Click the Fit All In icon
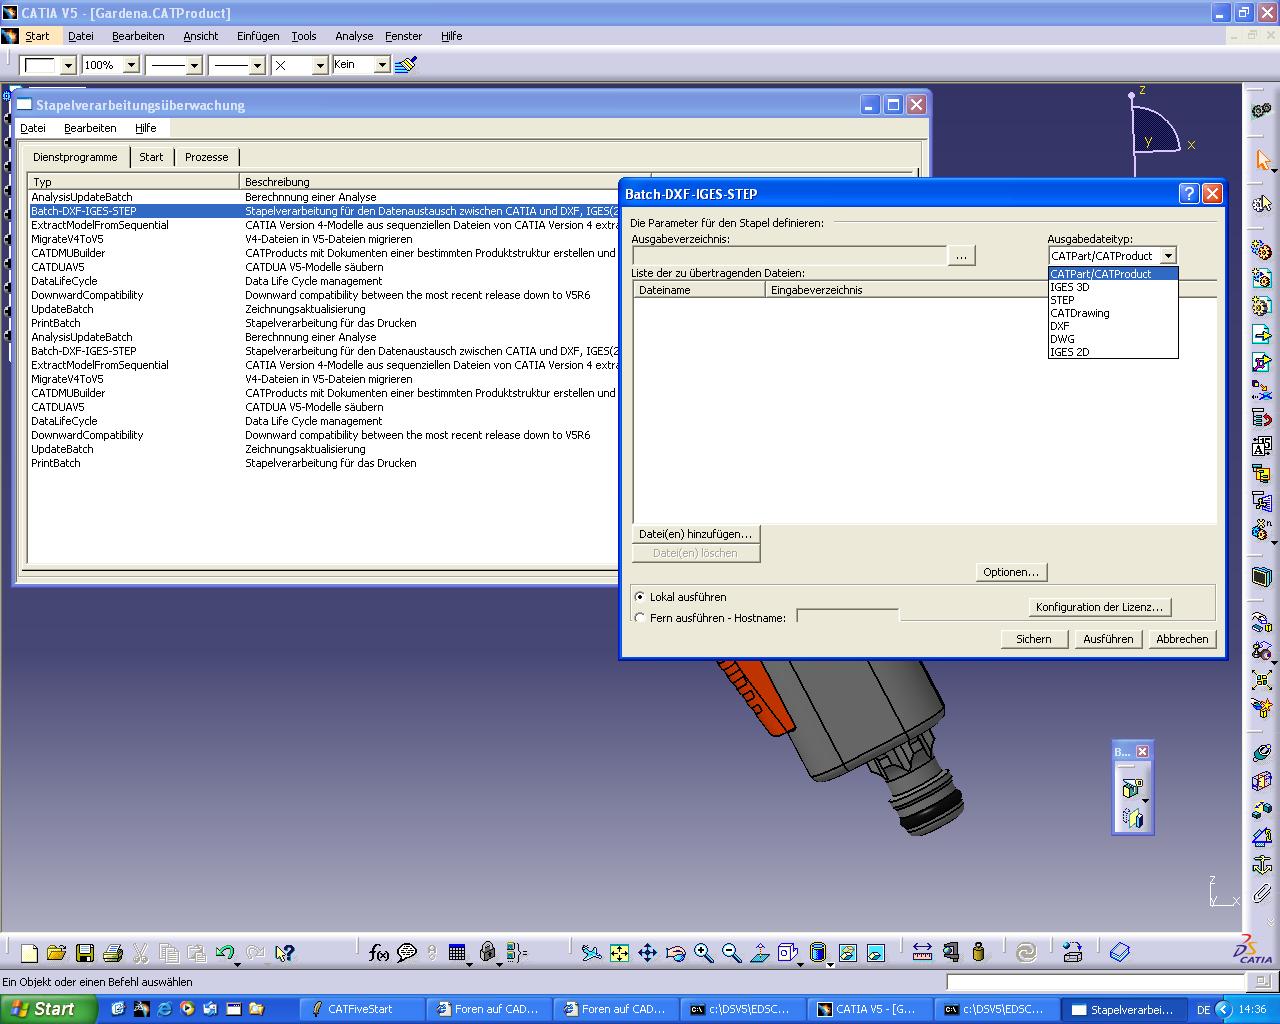Screen dimensions: 1280x1024 [x=619, y=953]
